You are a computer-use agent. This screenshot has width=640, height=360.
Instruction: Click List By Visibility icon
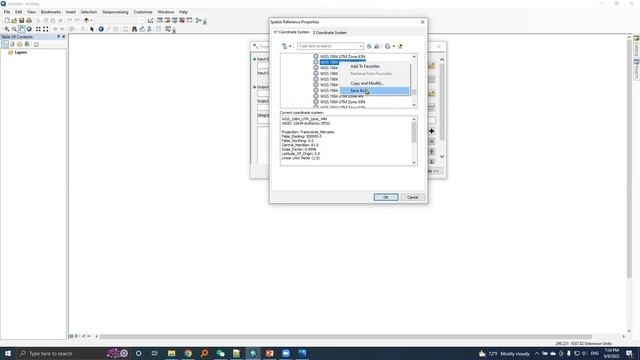tap(20, 44)
